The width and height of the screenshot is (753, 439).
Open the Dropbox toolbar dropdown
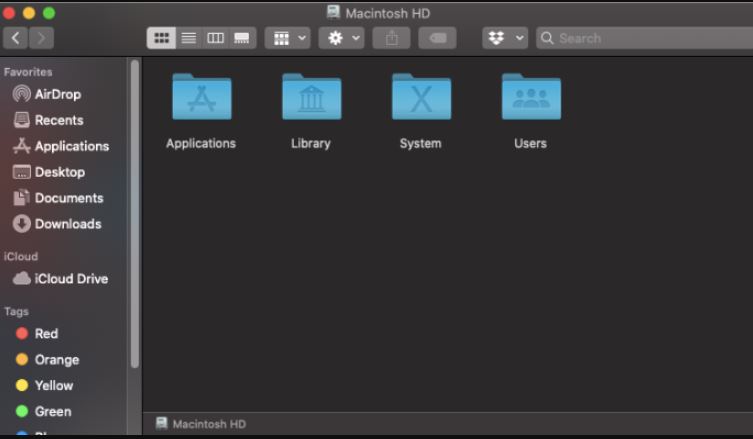tap(505, 38)
